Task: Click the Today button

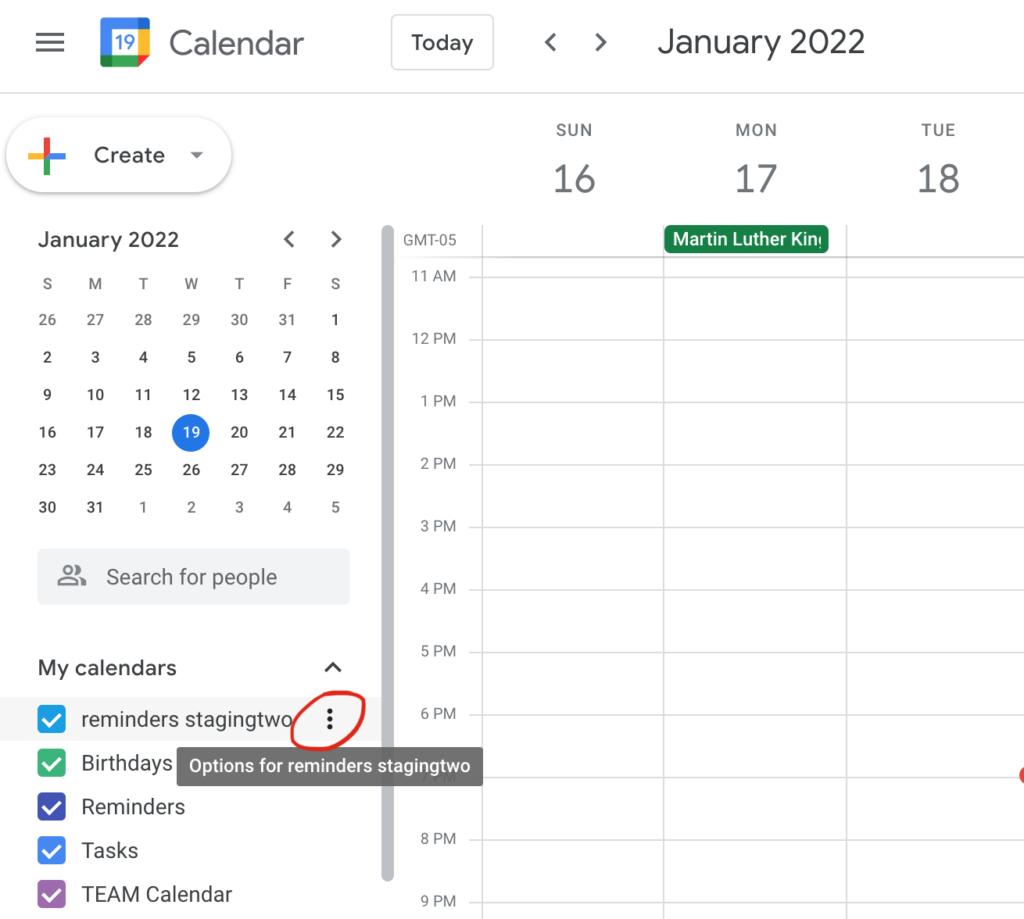Action: click(442, 42)
